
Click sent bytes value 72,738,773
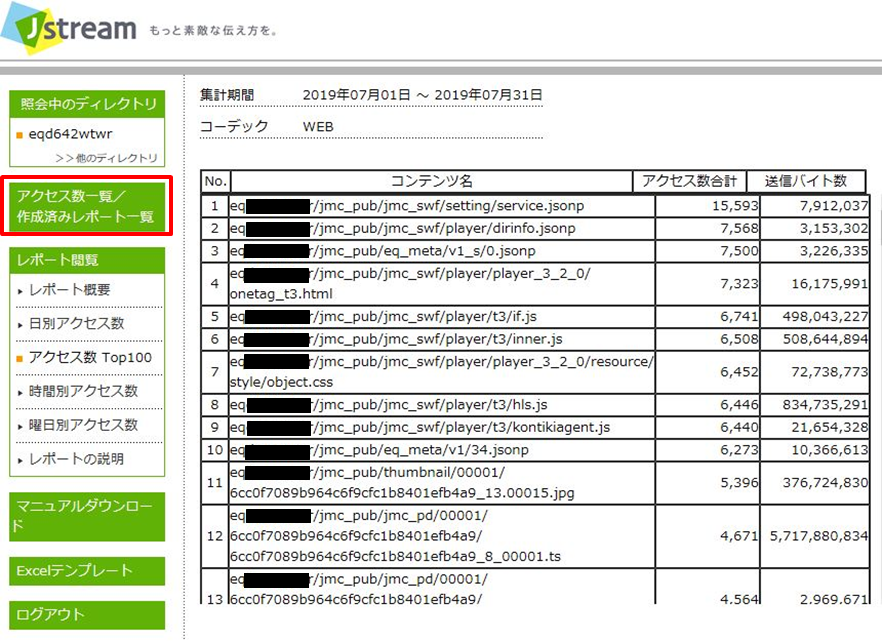(x=830, y=372)
